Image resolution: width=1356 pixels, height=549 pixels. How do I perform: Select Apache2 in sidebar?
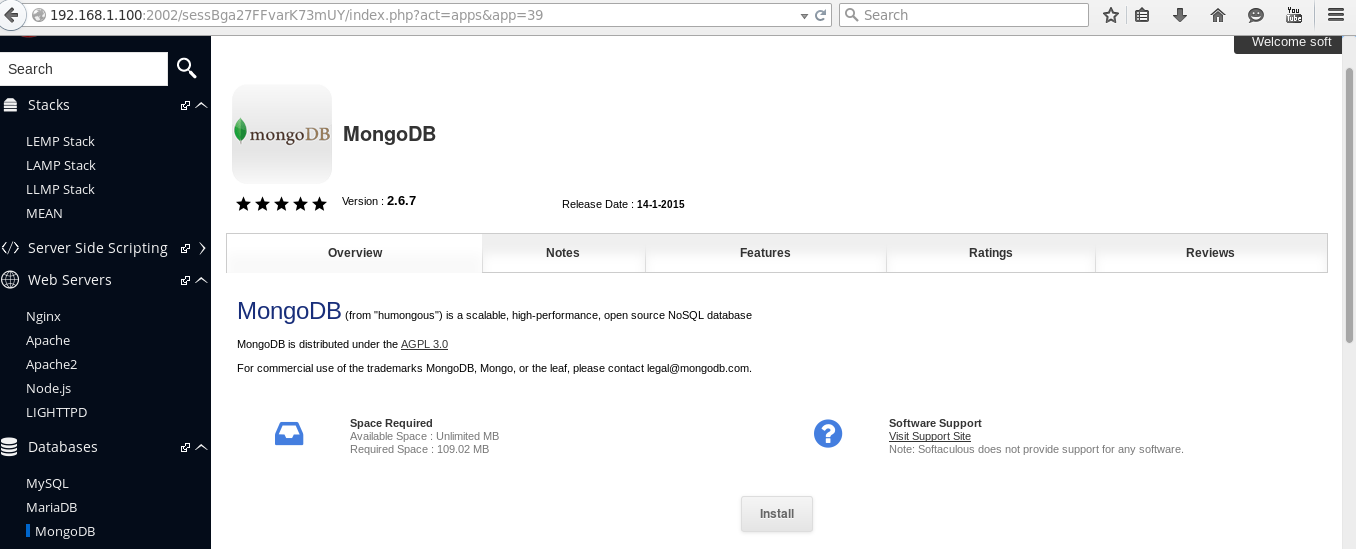pos(51,364)
